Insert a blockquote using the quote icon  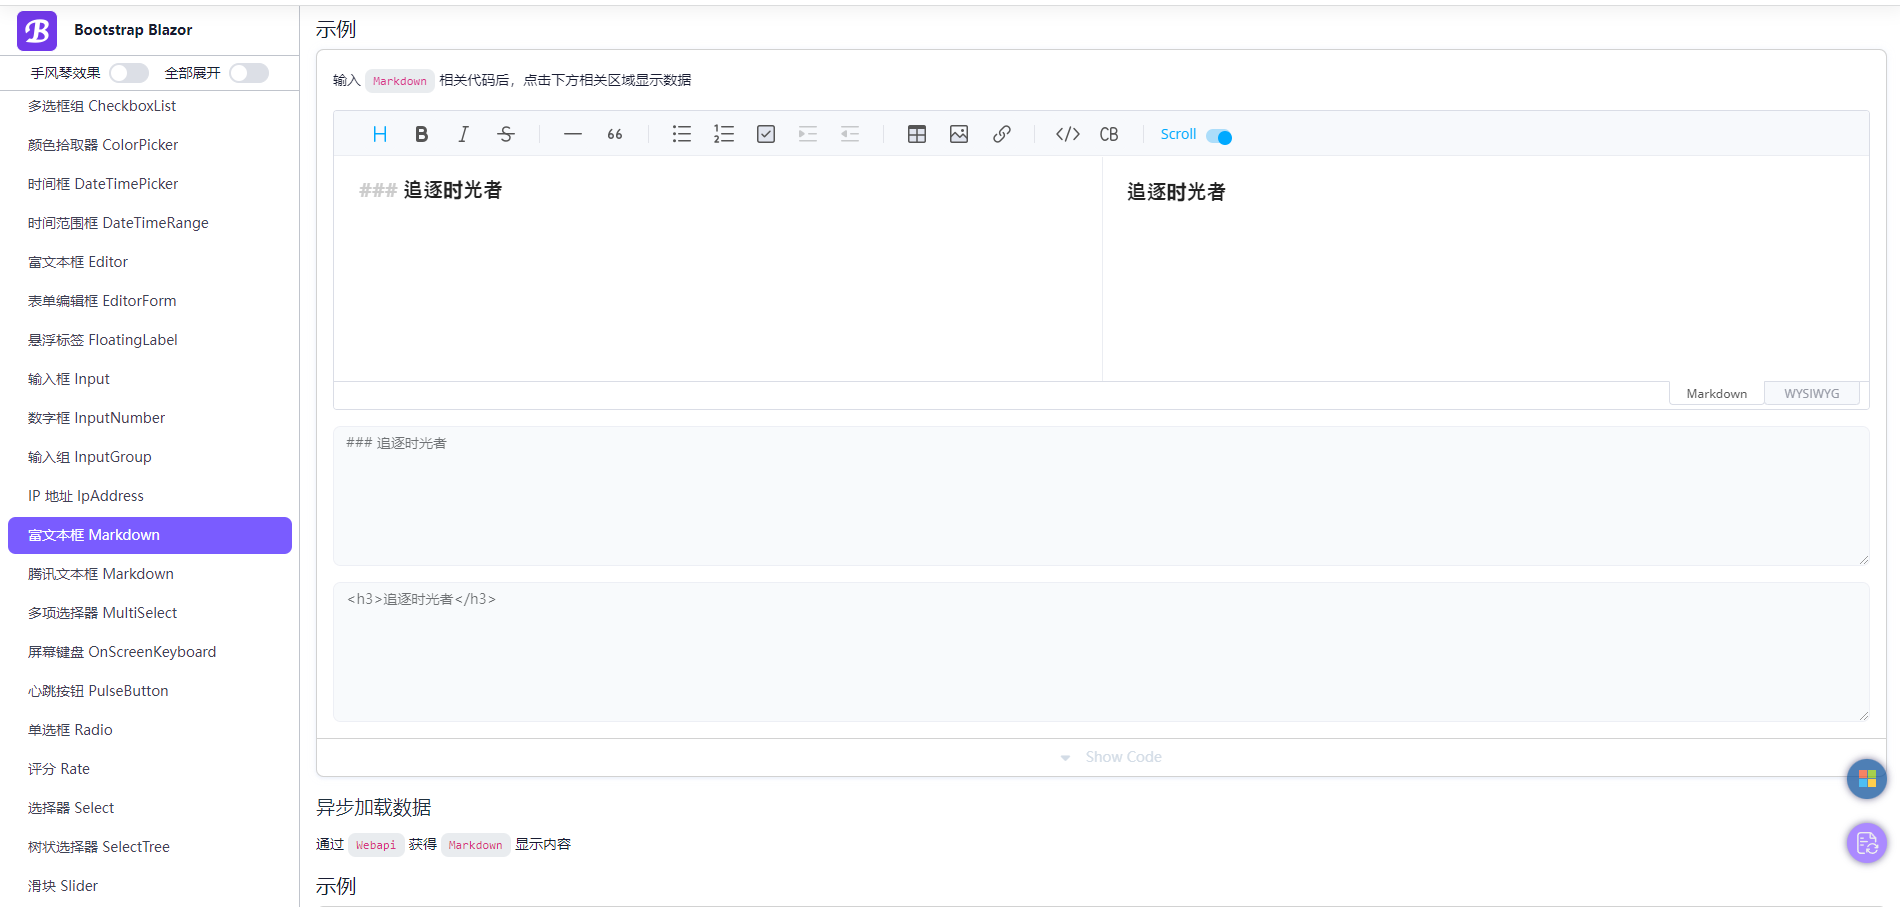point(614,133)
